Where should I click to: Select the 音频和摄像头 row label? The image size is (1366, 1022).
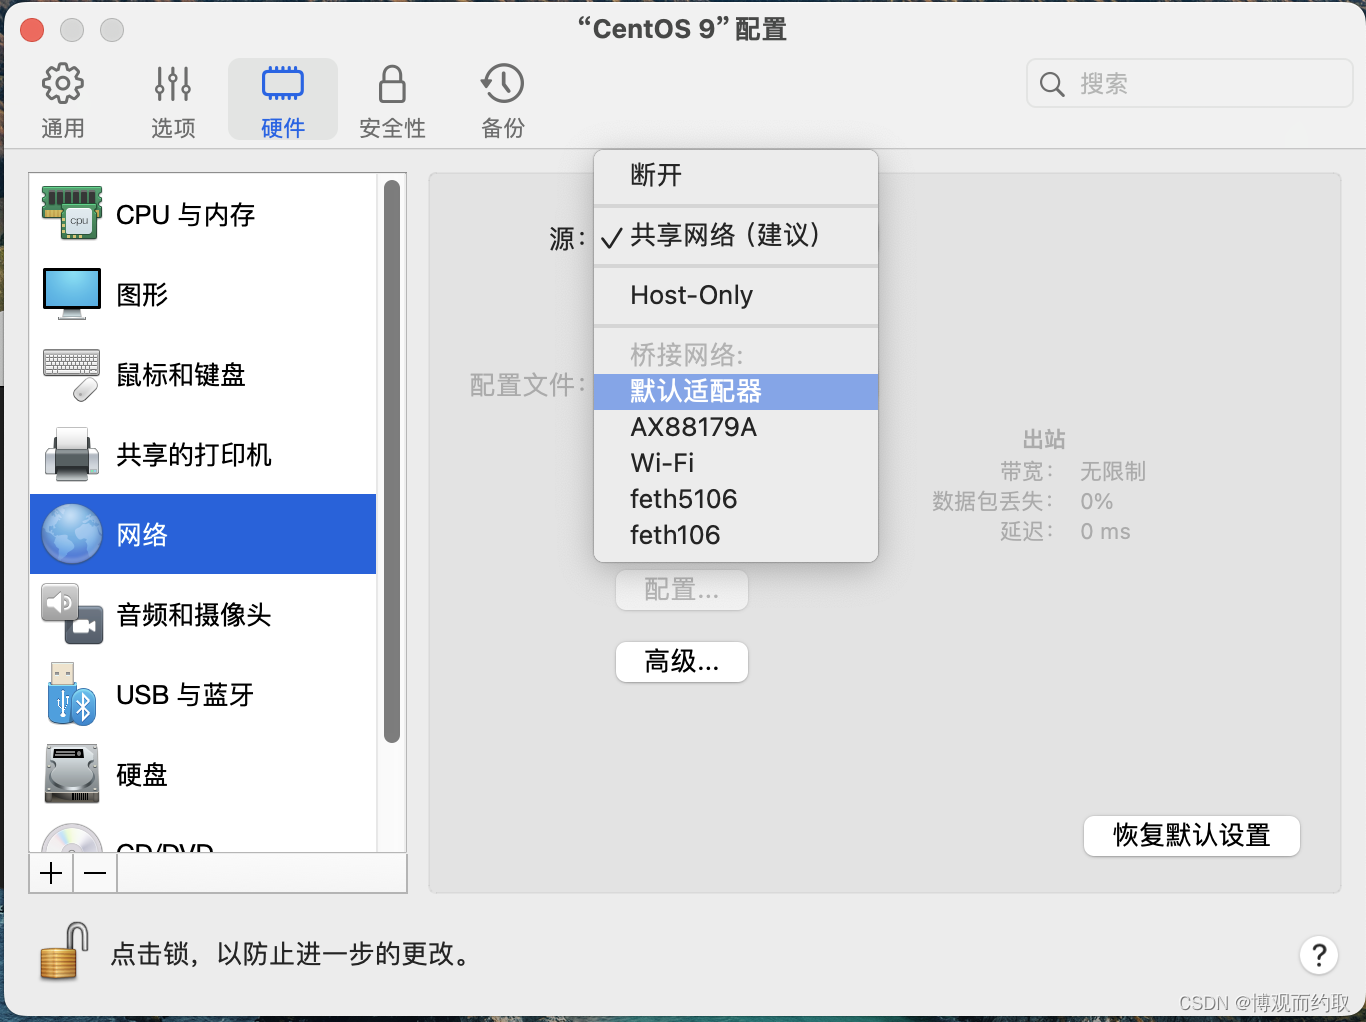tap(194, 615)
